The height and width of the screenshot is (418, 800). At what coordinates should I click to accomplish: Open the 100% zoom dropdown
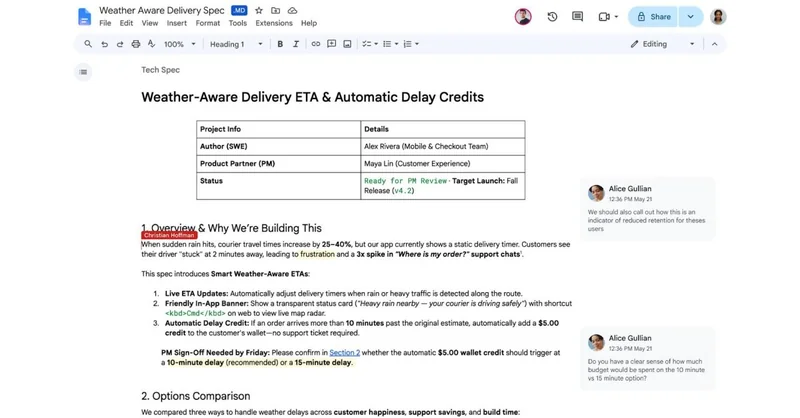tap(180, 44)
